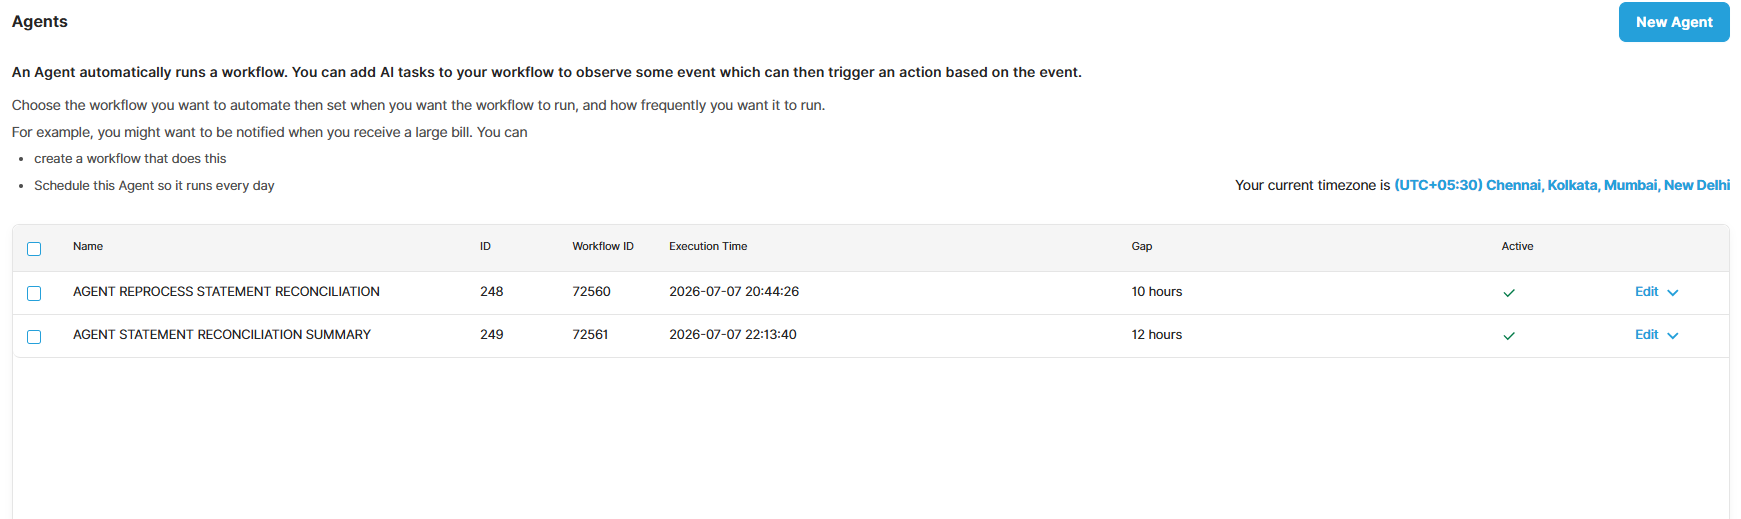Select workflow ID 72561 cell
Viewport: 1741px width, 519px height.
590,335
